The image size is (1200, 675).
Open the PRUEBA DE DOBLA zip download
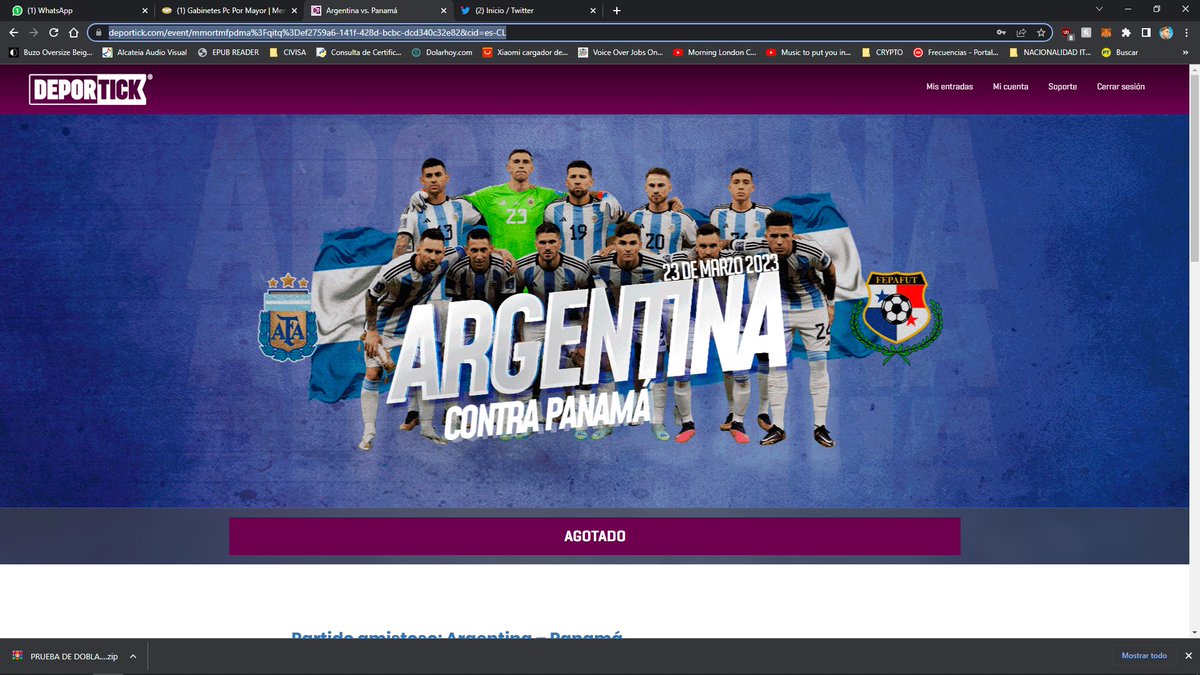pyautogui.click(x=65, y=656)
